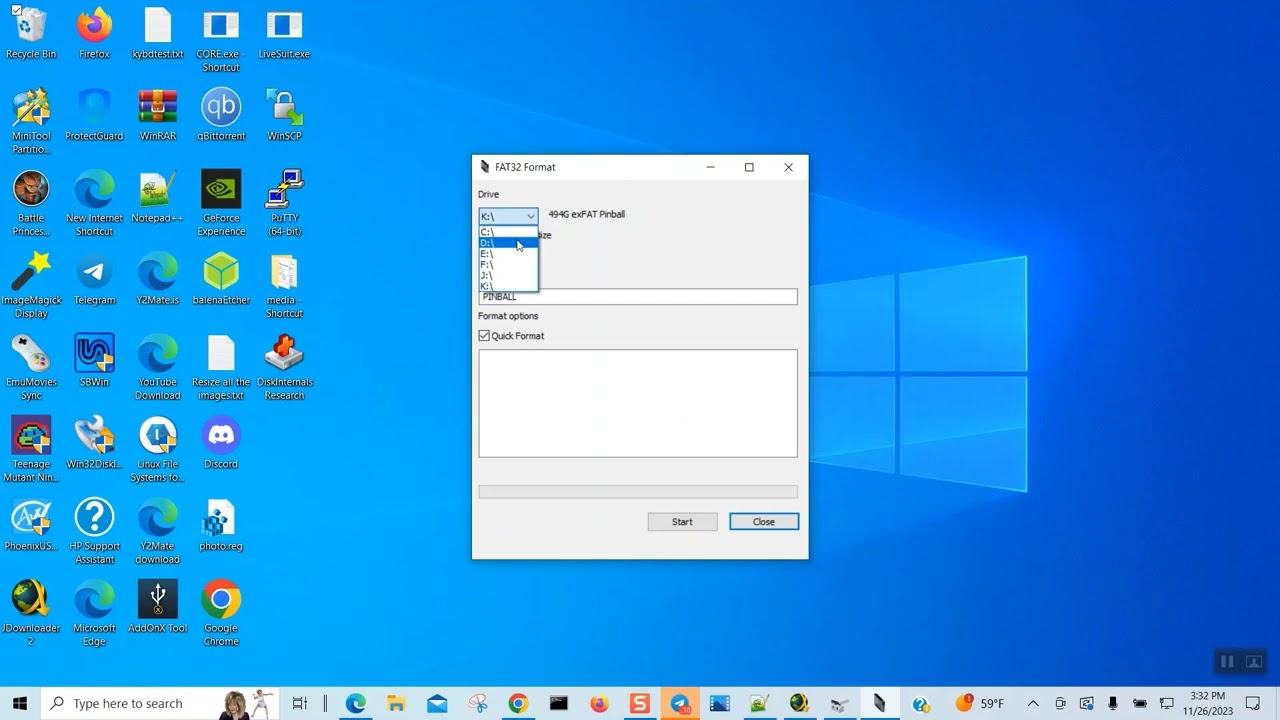Open Task View on the taskbar
This screenshot has width=1280, height=720.
click(299, 703)
